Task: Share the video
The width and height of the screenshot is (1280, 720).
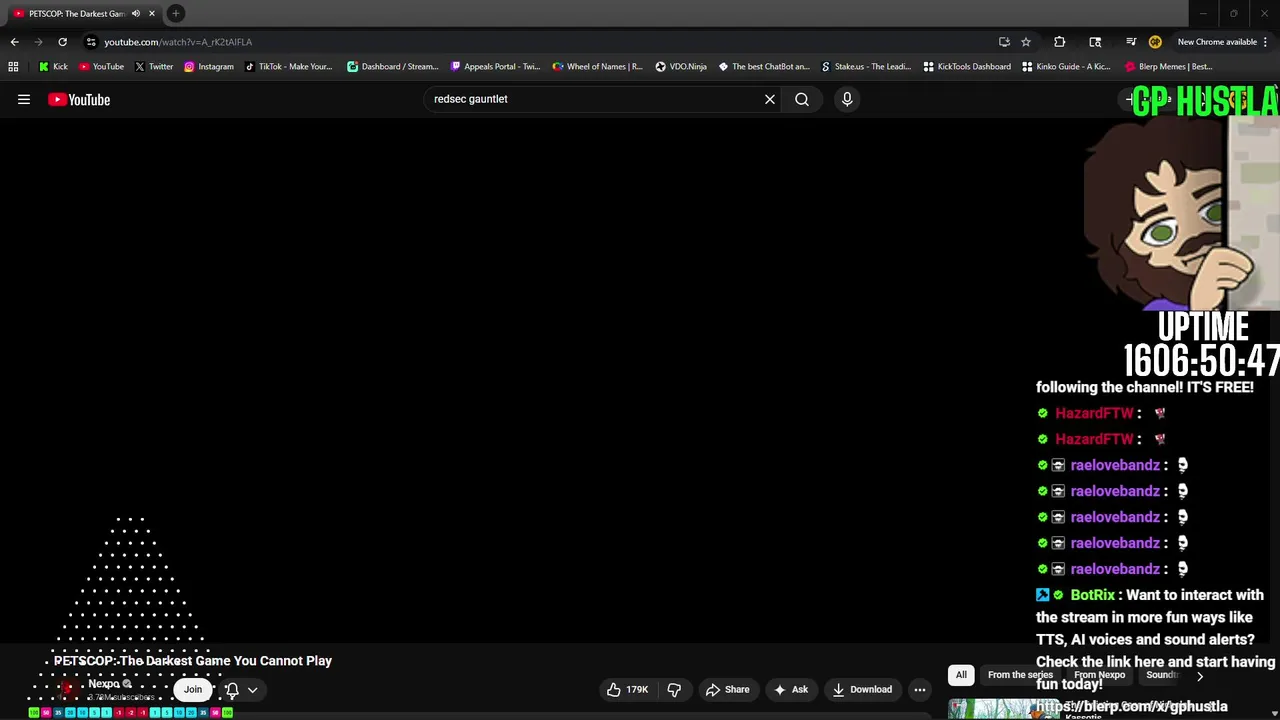Action: coord(727,689)
